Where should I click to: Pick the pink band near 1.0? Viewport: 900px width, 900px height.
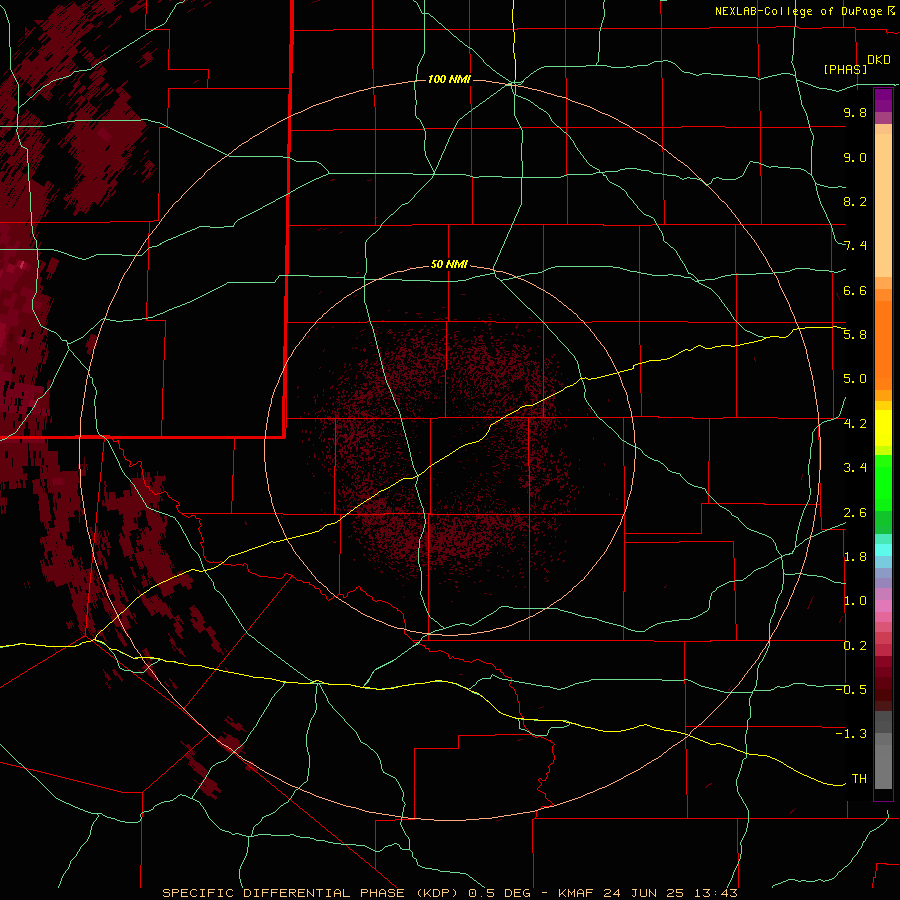pyautogui.click(x=883, y=606)
